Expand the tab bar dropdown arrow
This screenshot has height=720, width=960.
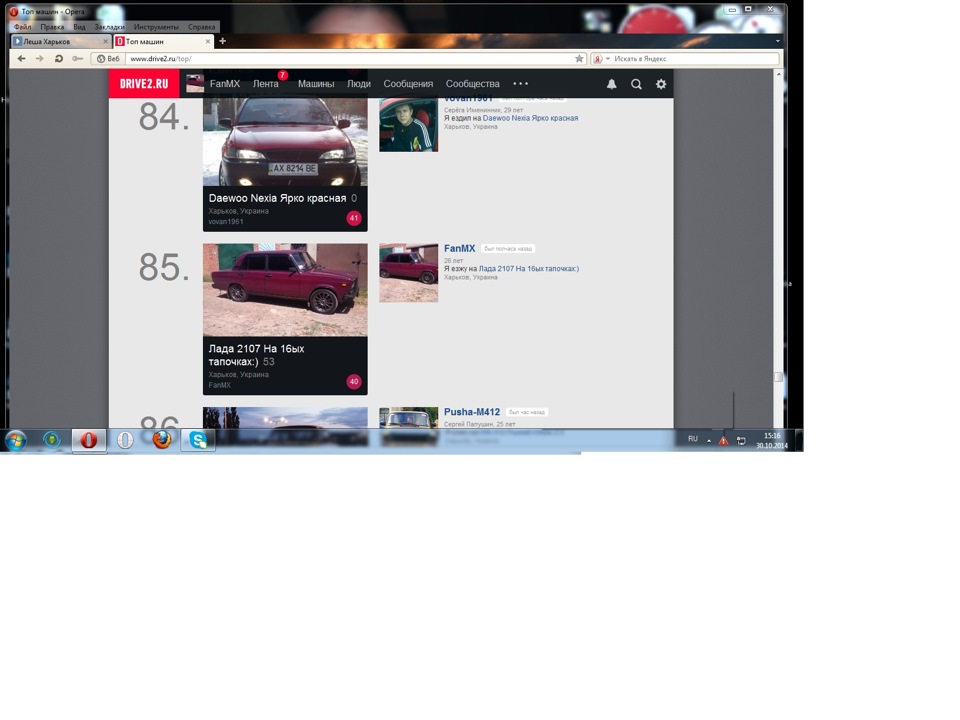click(778, 42)
